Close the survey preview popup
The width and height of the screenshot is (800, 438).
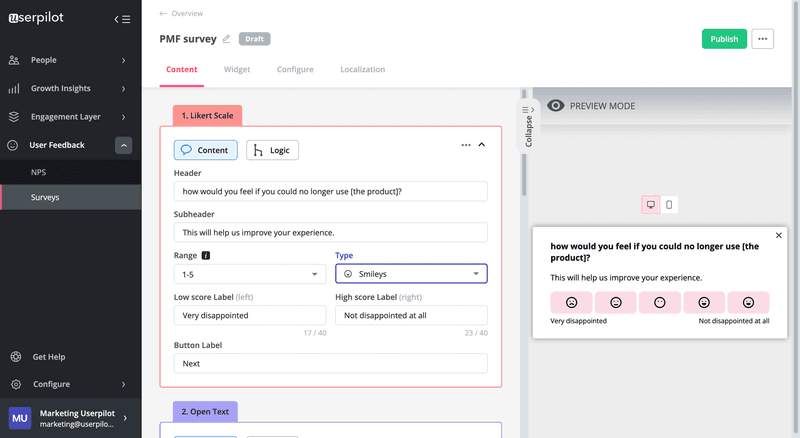(779, 235)
